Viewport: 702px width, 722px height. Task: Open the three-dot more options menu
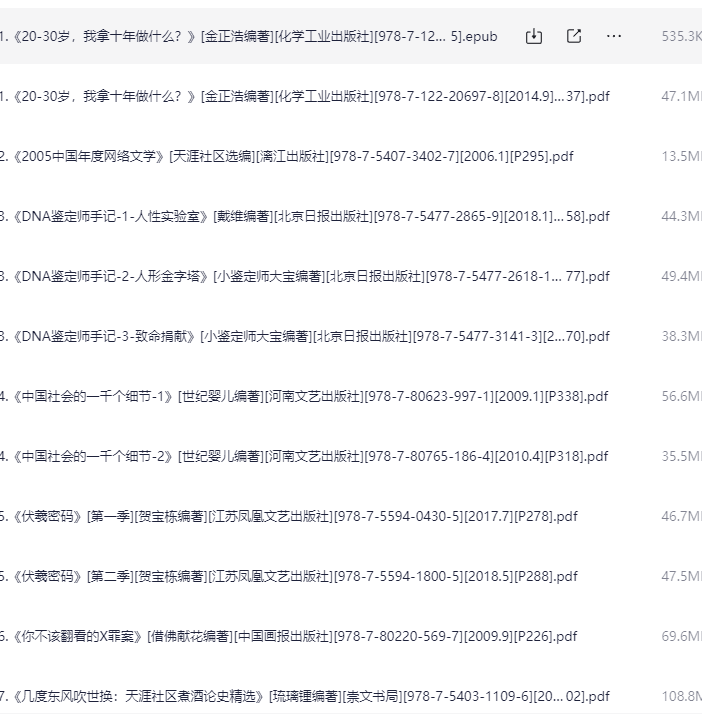pos(614,36)
